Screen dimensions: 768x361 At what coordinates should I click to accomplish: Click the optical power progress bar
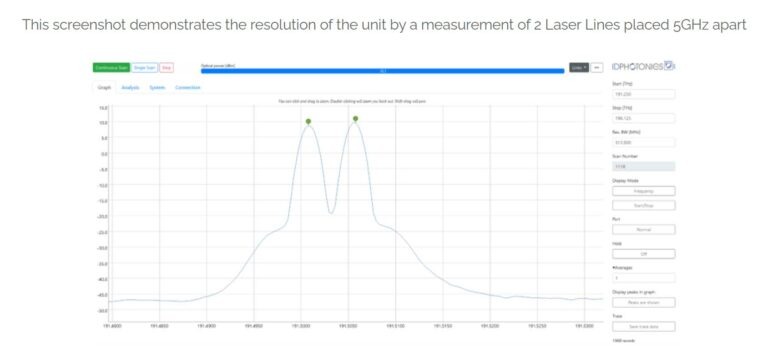click(383, 71)
